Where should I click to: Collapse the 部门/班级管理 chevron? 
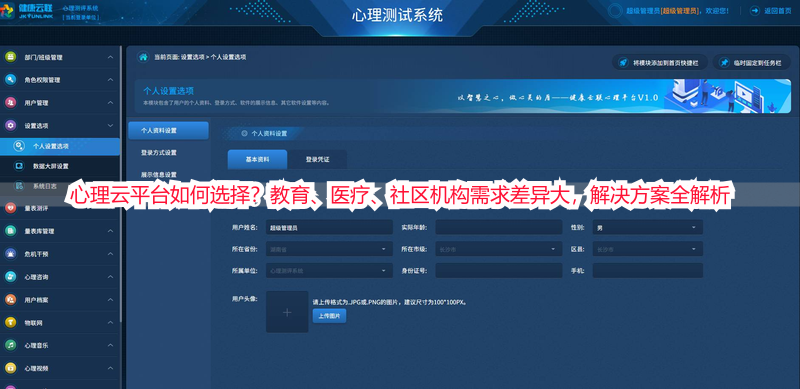[x=110, y=57]
